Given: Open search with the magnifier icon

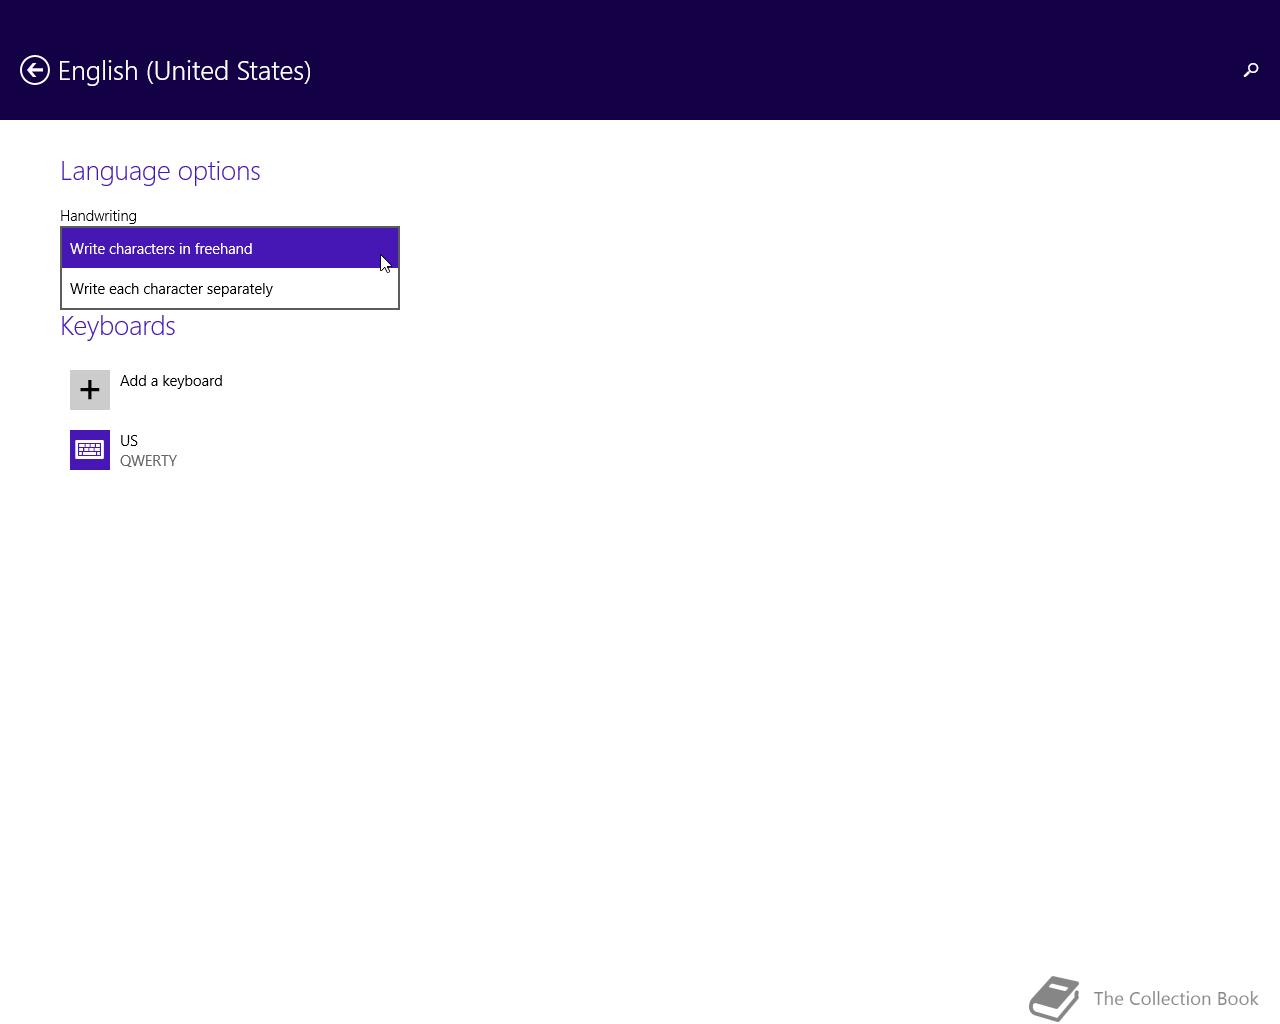Looking at the screenshot, I should pyautogui.click(x=1250, y=70).
